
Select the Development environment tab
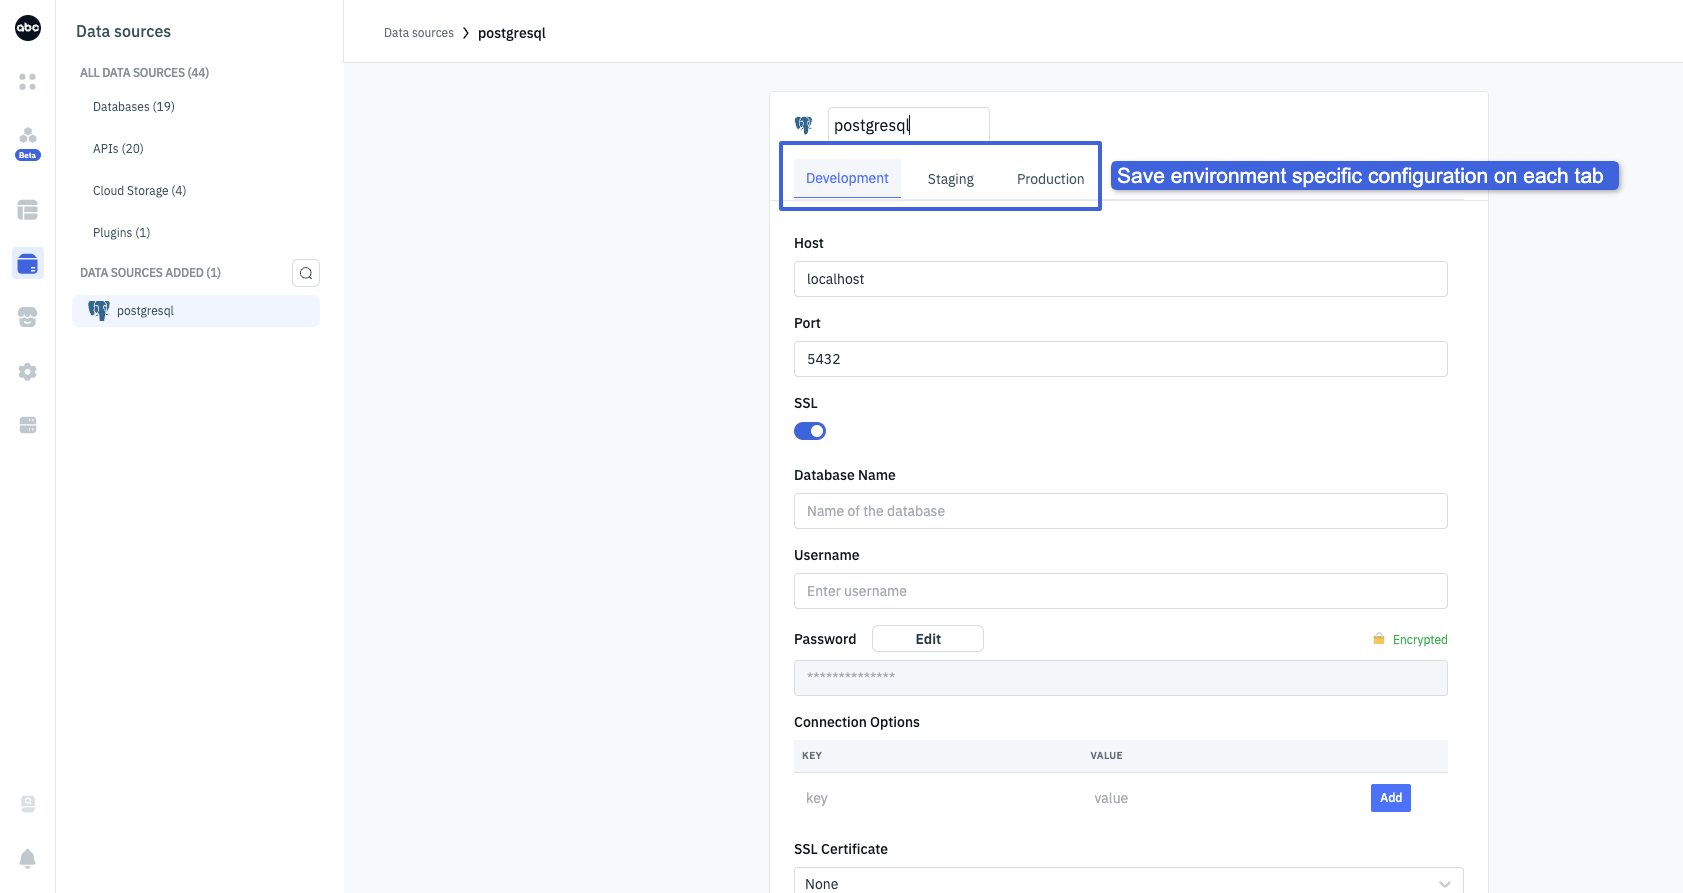[847, 178]
